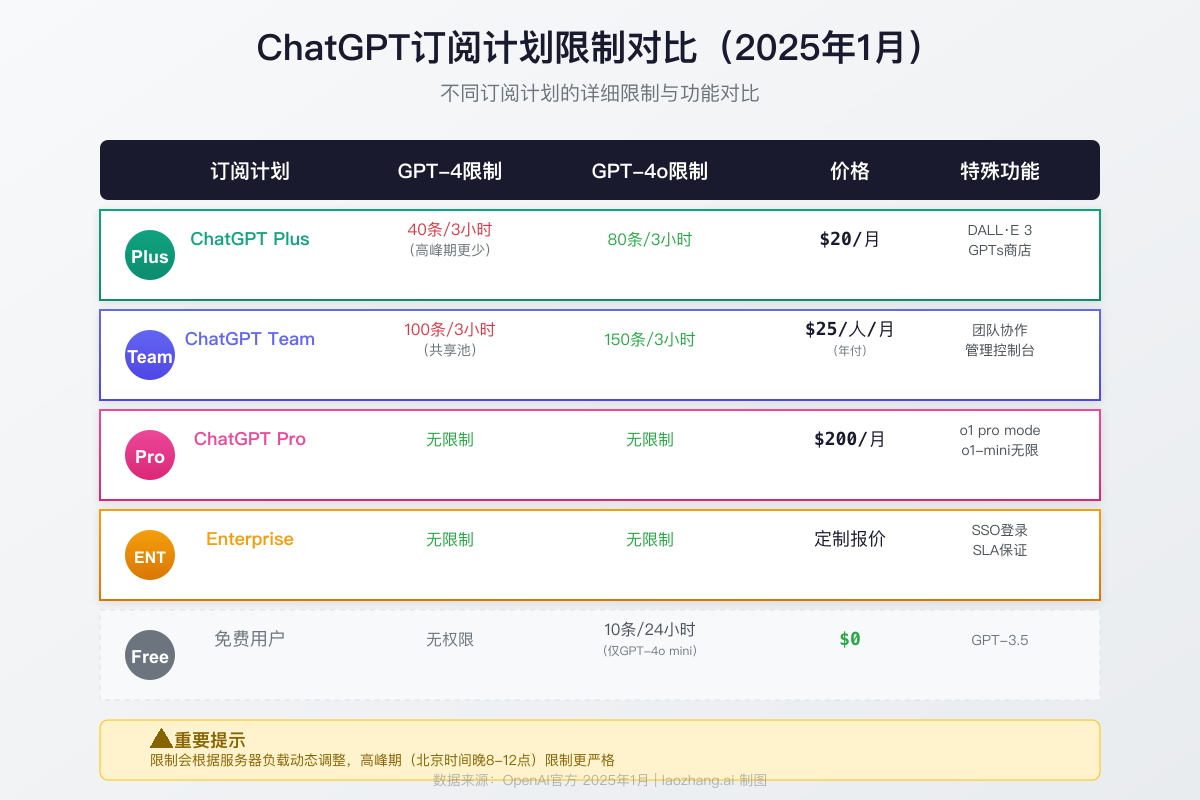Screen dimensions: 1200x800
Task: Click the green $0 price
Action: (x=850, y=639)
